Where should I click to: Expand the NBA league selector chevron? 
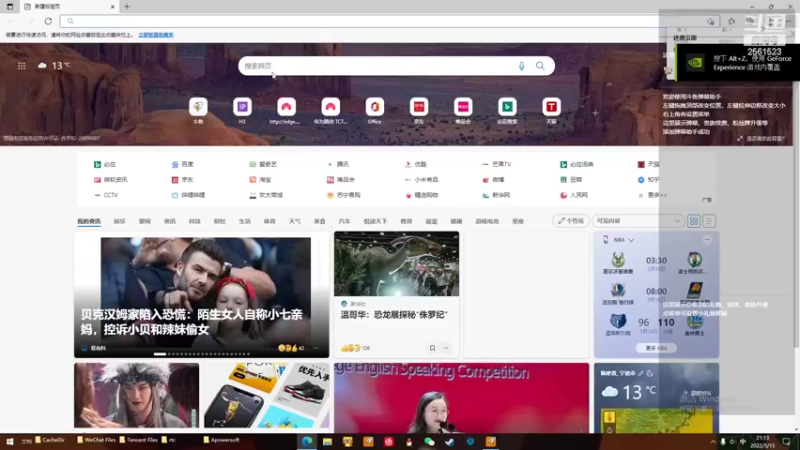point(631,240)
